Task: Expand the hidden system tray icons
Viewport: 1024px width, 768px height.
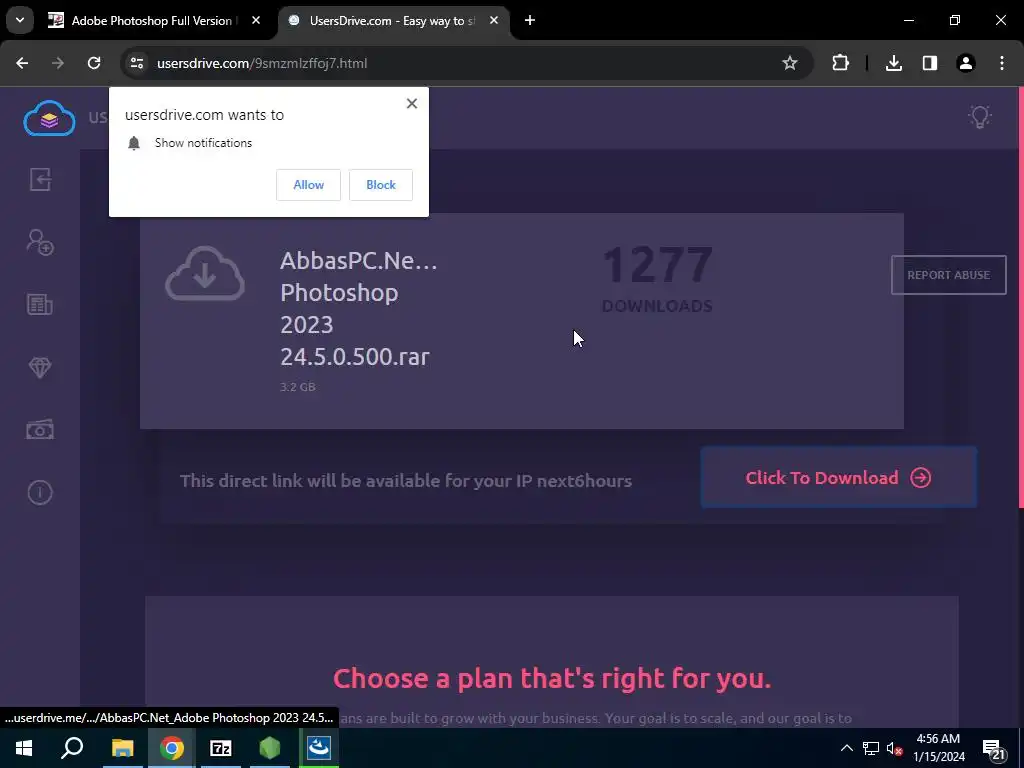Action: coord(846,748)
